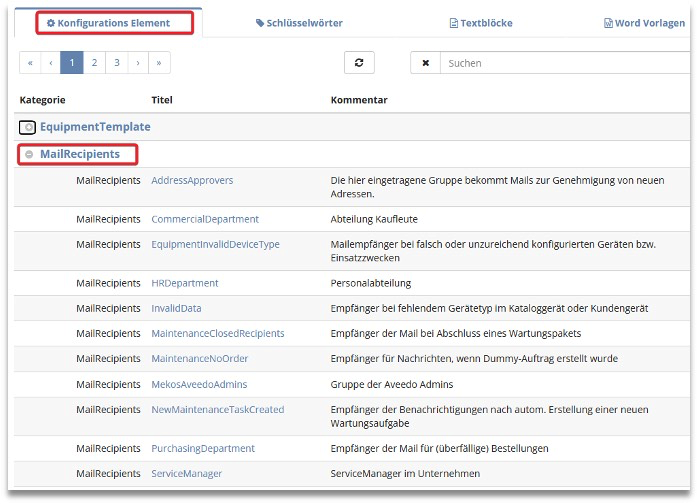Go to next page arrow

click(138, 63)
